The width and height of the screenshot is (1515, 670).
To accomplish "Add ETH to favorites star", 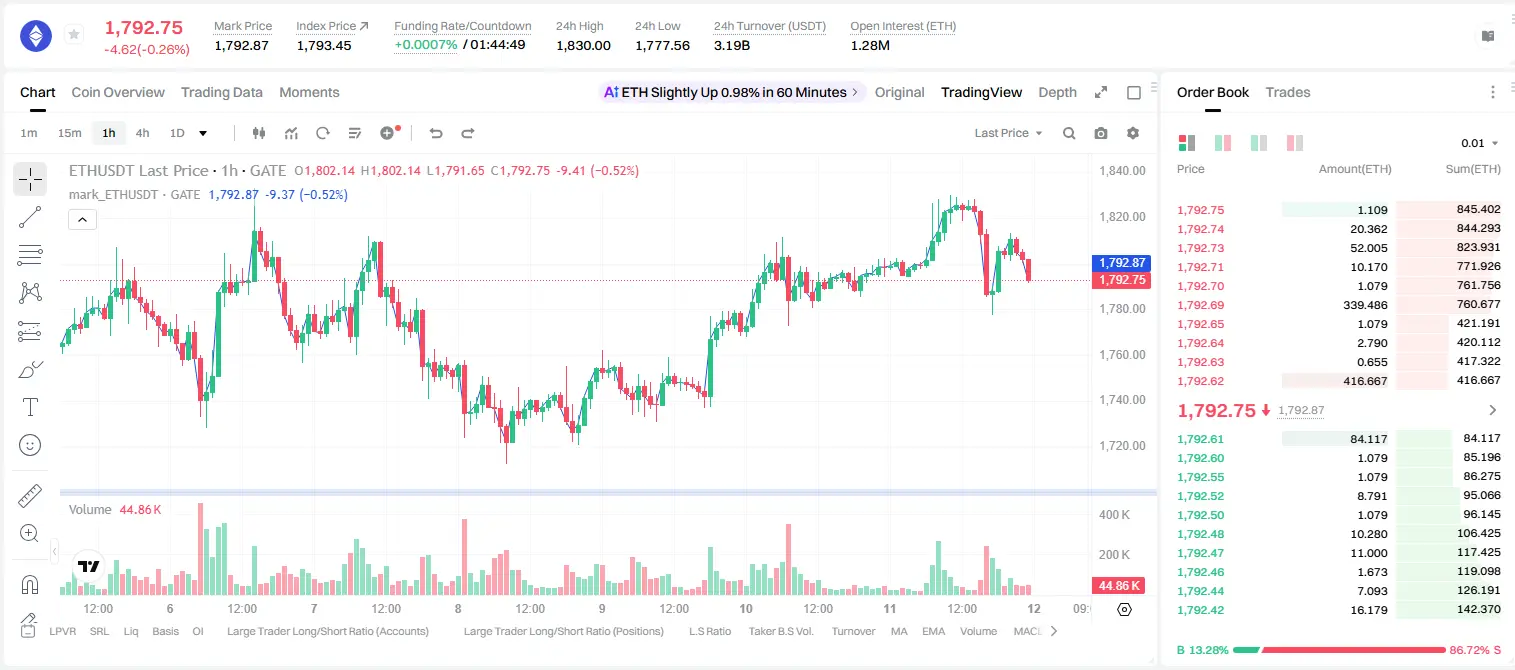I will coord(74,35).
